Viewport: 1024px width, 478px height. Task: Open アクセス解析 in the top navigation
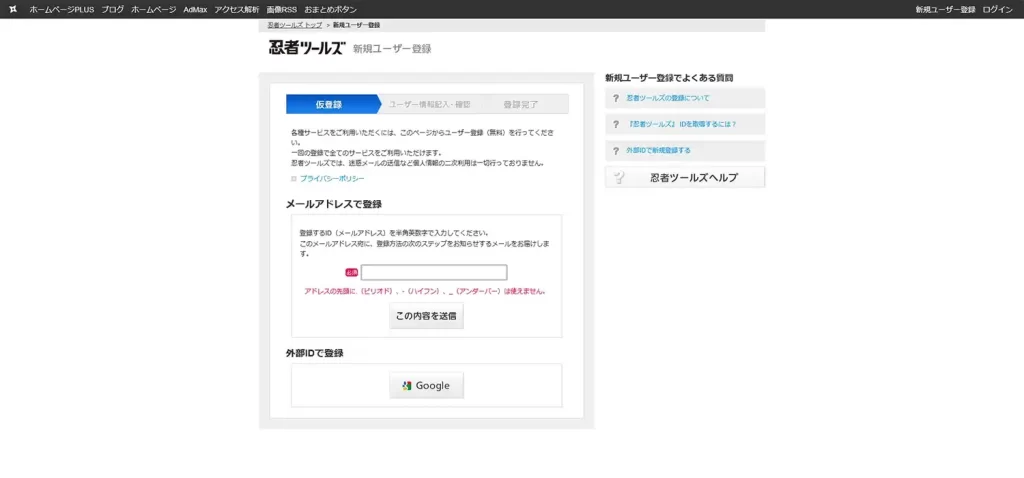click(236, 9)
